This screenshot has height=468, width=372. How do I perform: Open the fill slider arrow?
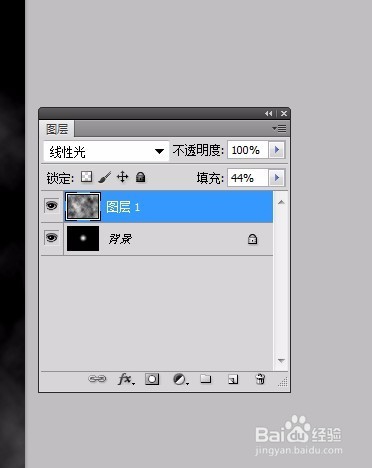coord(277,178)
